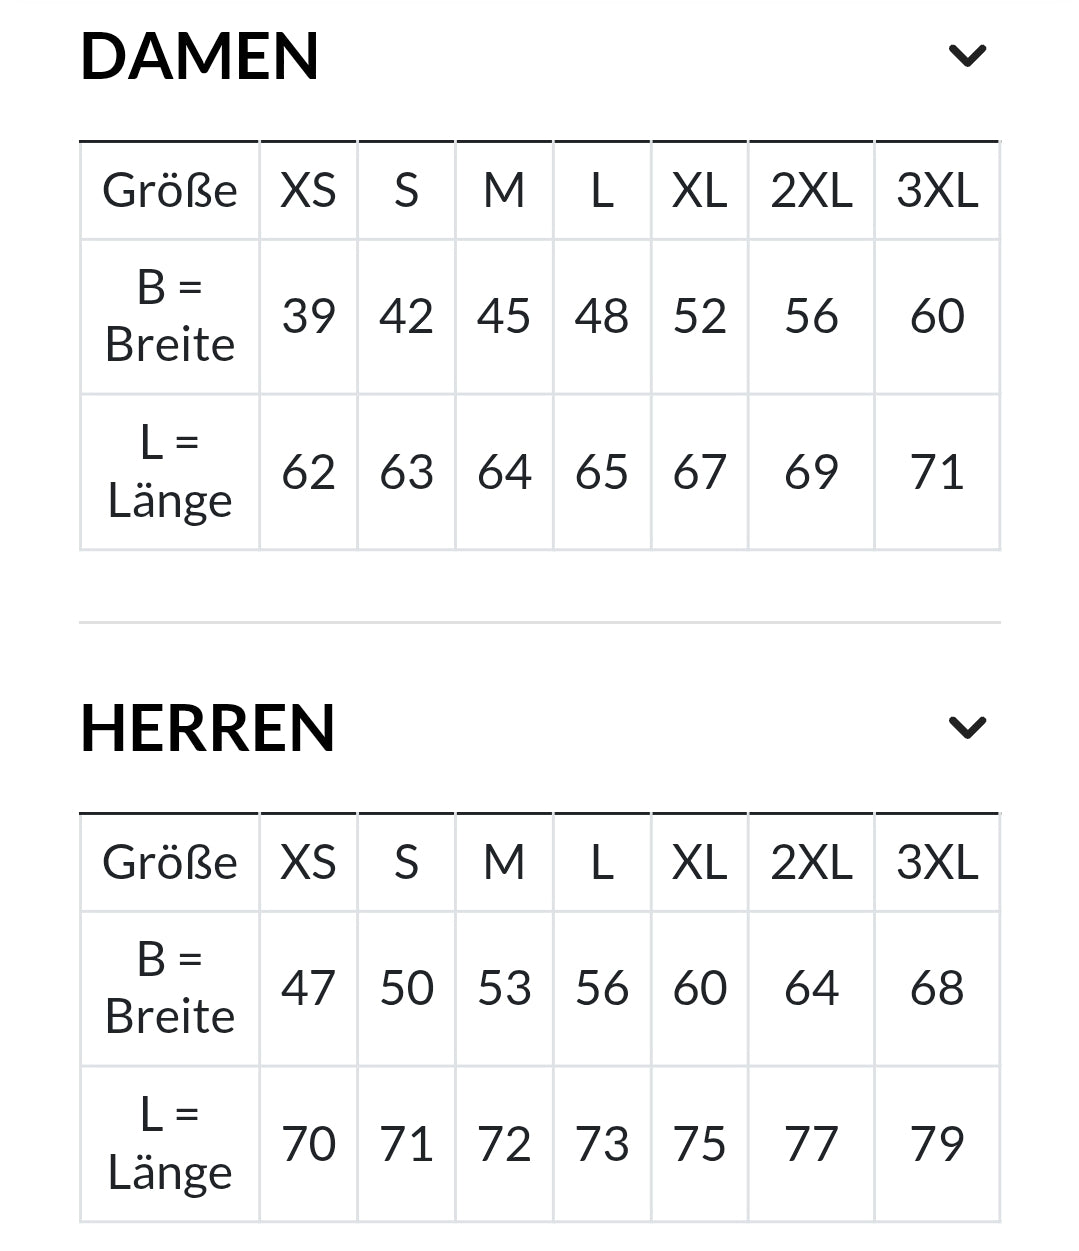This screenshot has width=1079, height=1251.
Task: Click 'L = Länge' label in Herren table
Action: click(170, 1144)
